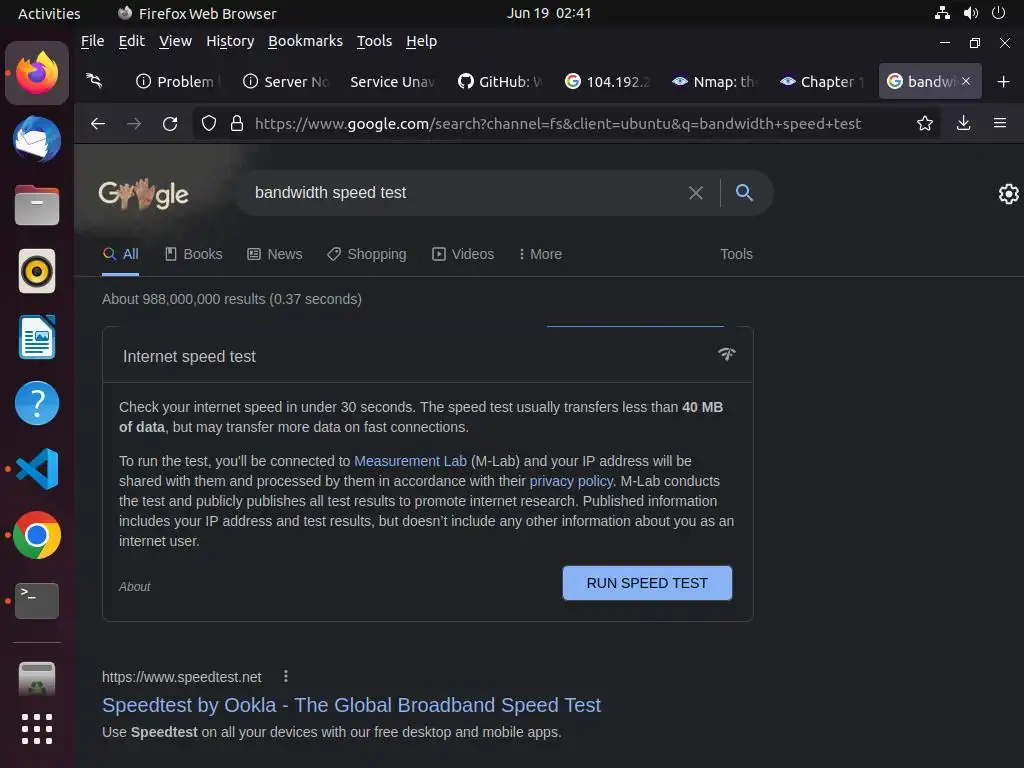Go back to the previous page
The height and width of the screenshot is (768, 1024).
[x=98, y=123]
